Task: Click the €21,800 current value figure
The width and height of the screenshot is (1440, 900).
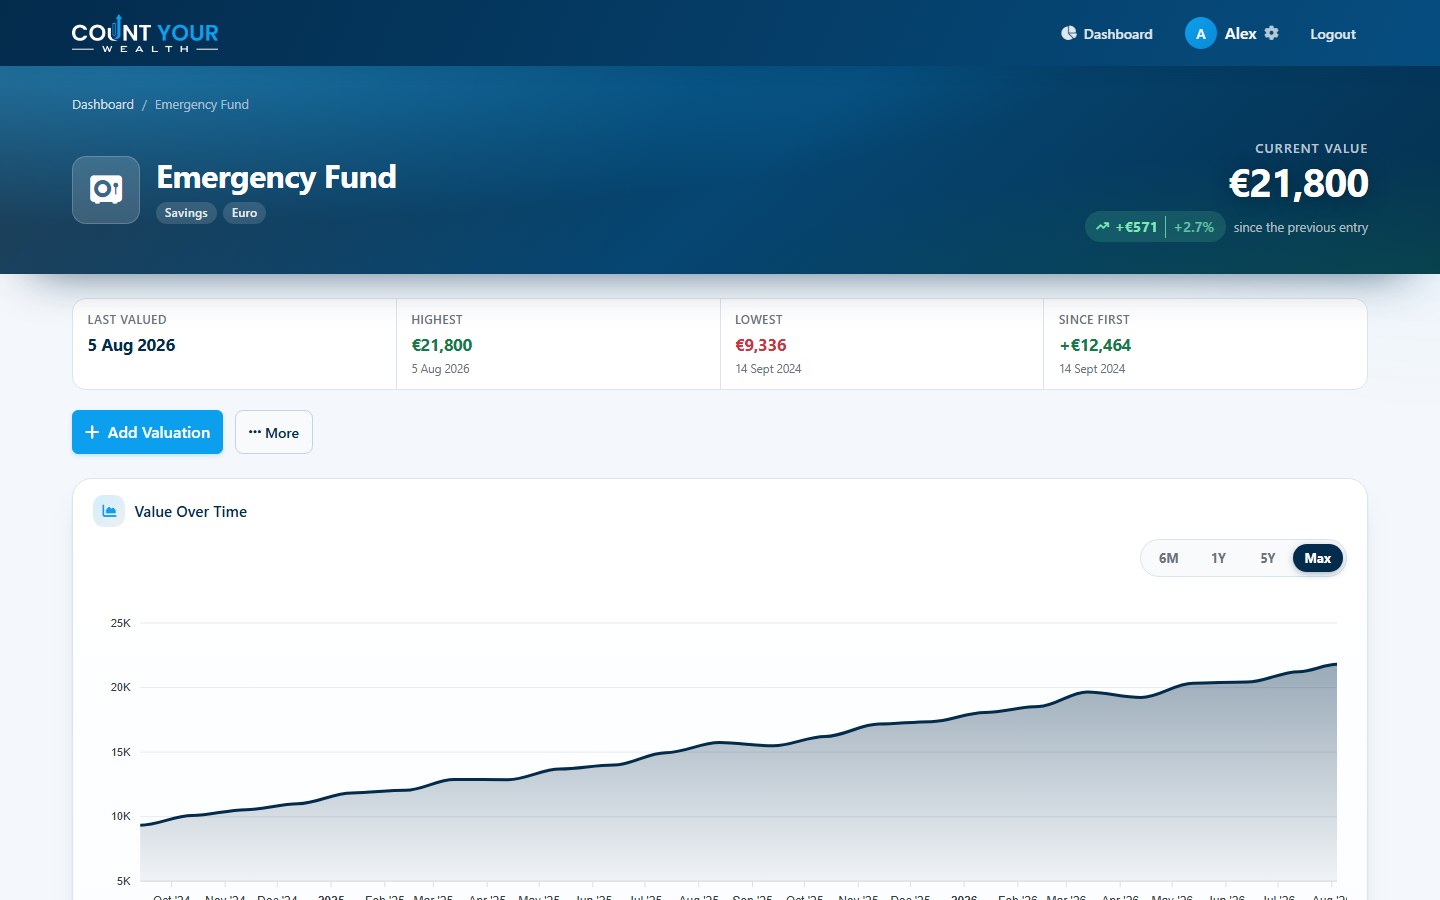Action: [x=1298, y=183]
